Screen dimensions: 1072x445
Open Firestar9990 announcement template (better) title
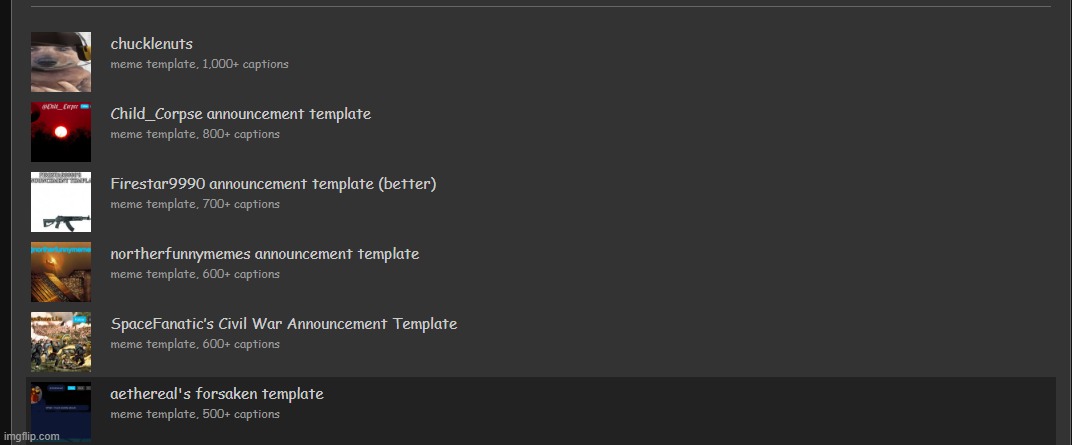pyautogui.click(x=273, y=184)
